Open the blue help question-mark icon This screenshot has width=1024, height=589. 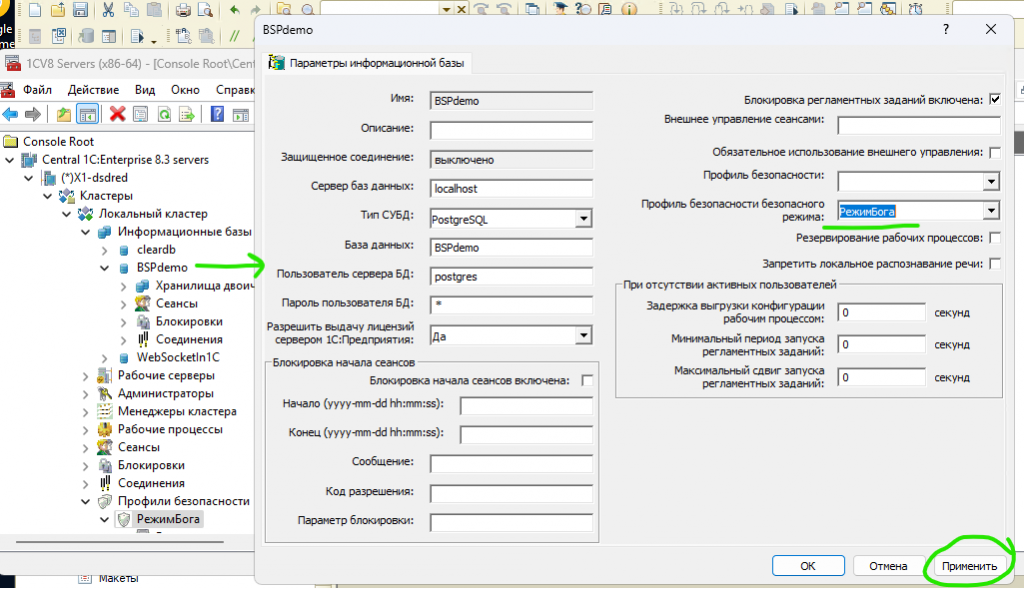pyautogui.click(x=217, y=114)
